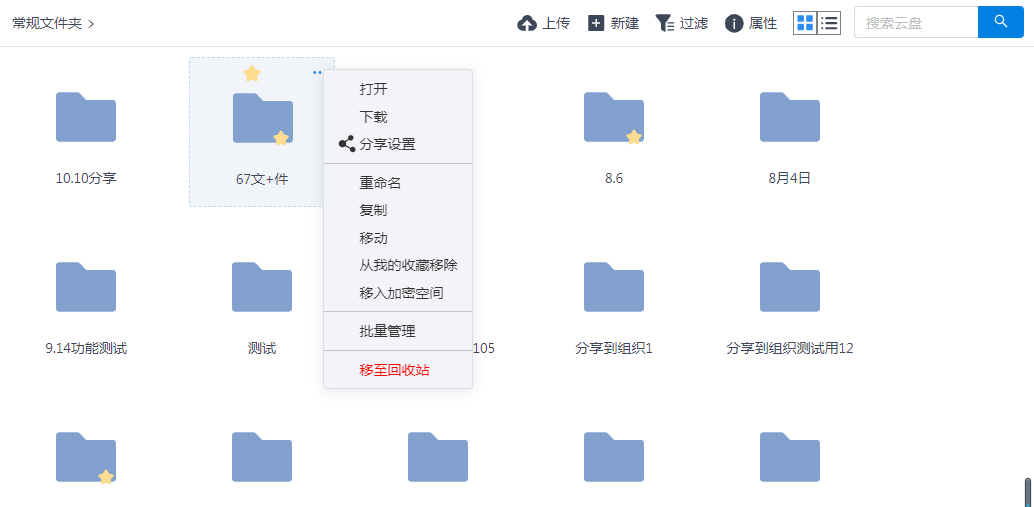Screen dimensions: 1034x507
Task: Click the filter funnel icon
Action: coord(665,24)
